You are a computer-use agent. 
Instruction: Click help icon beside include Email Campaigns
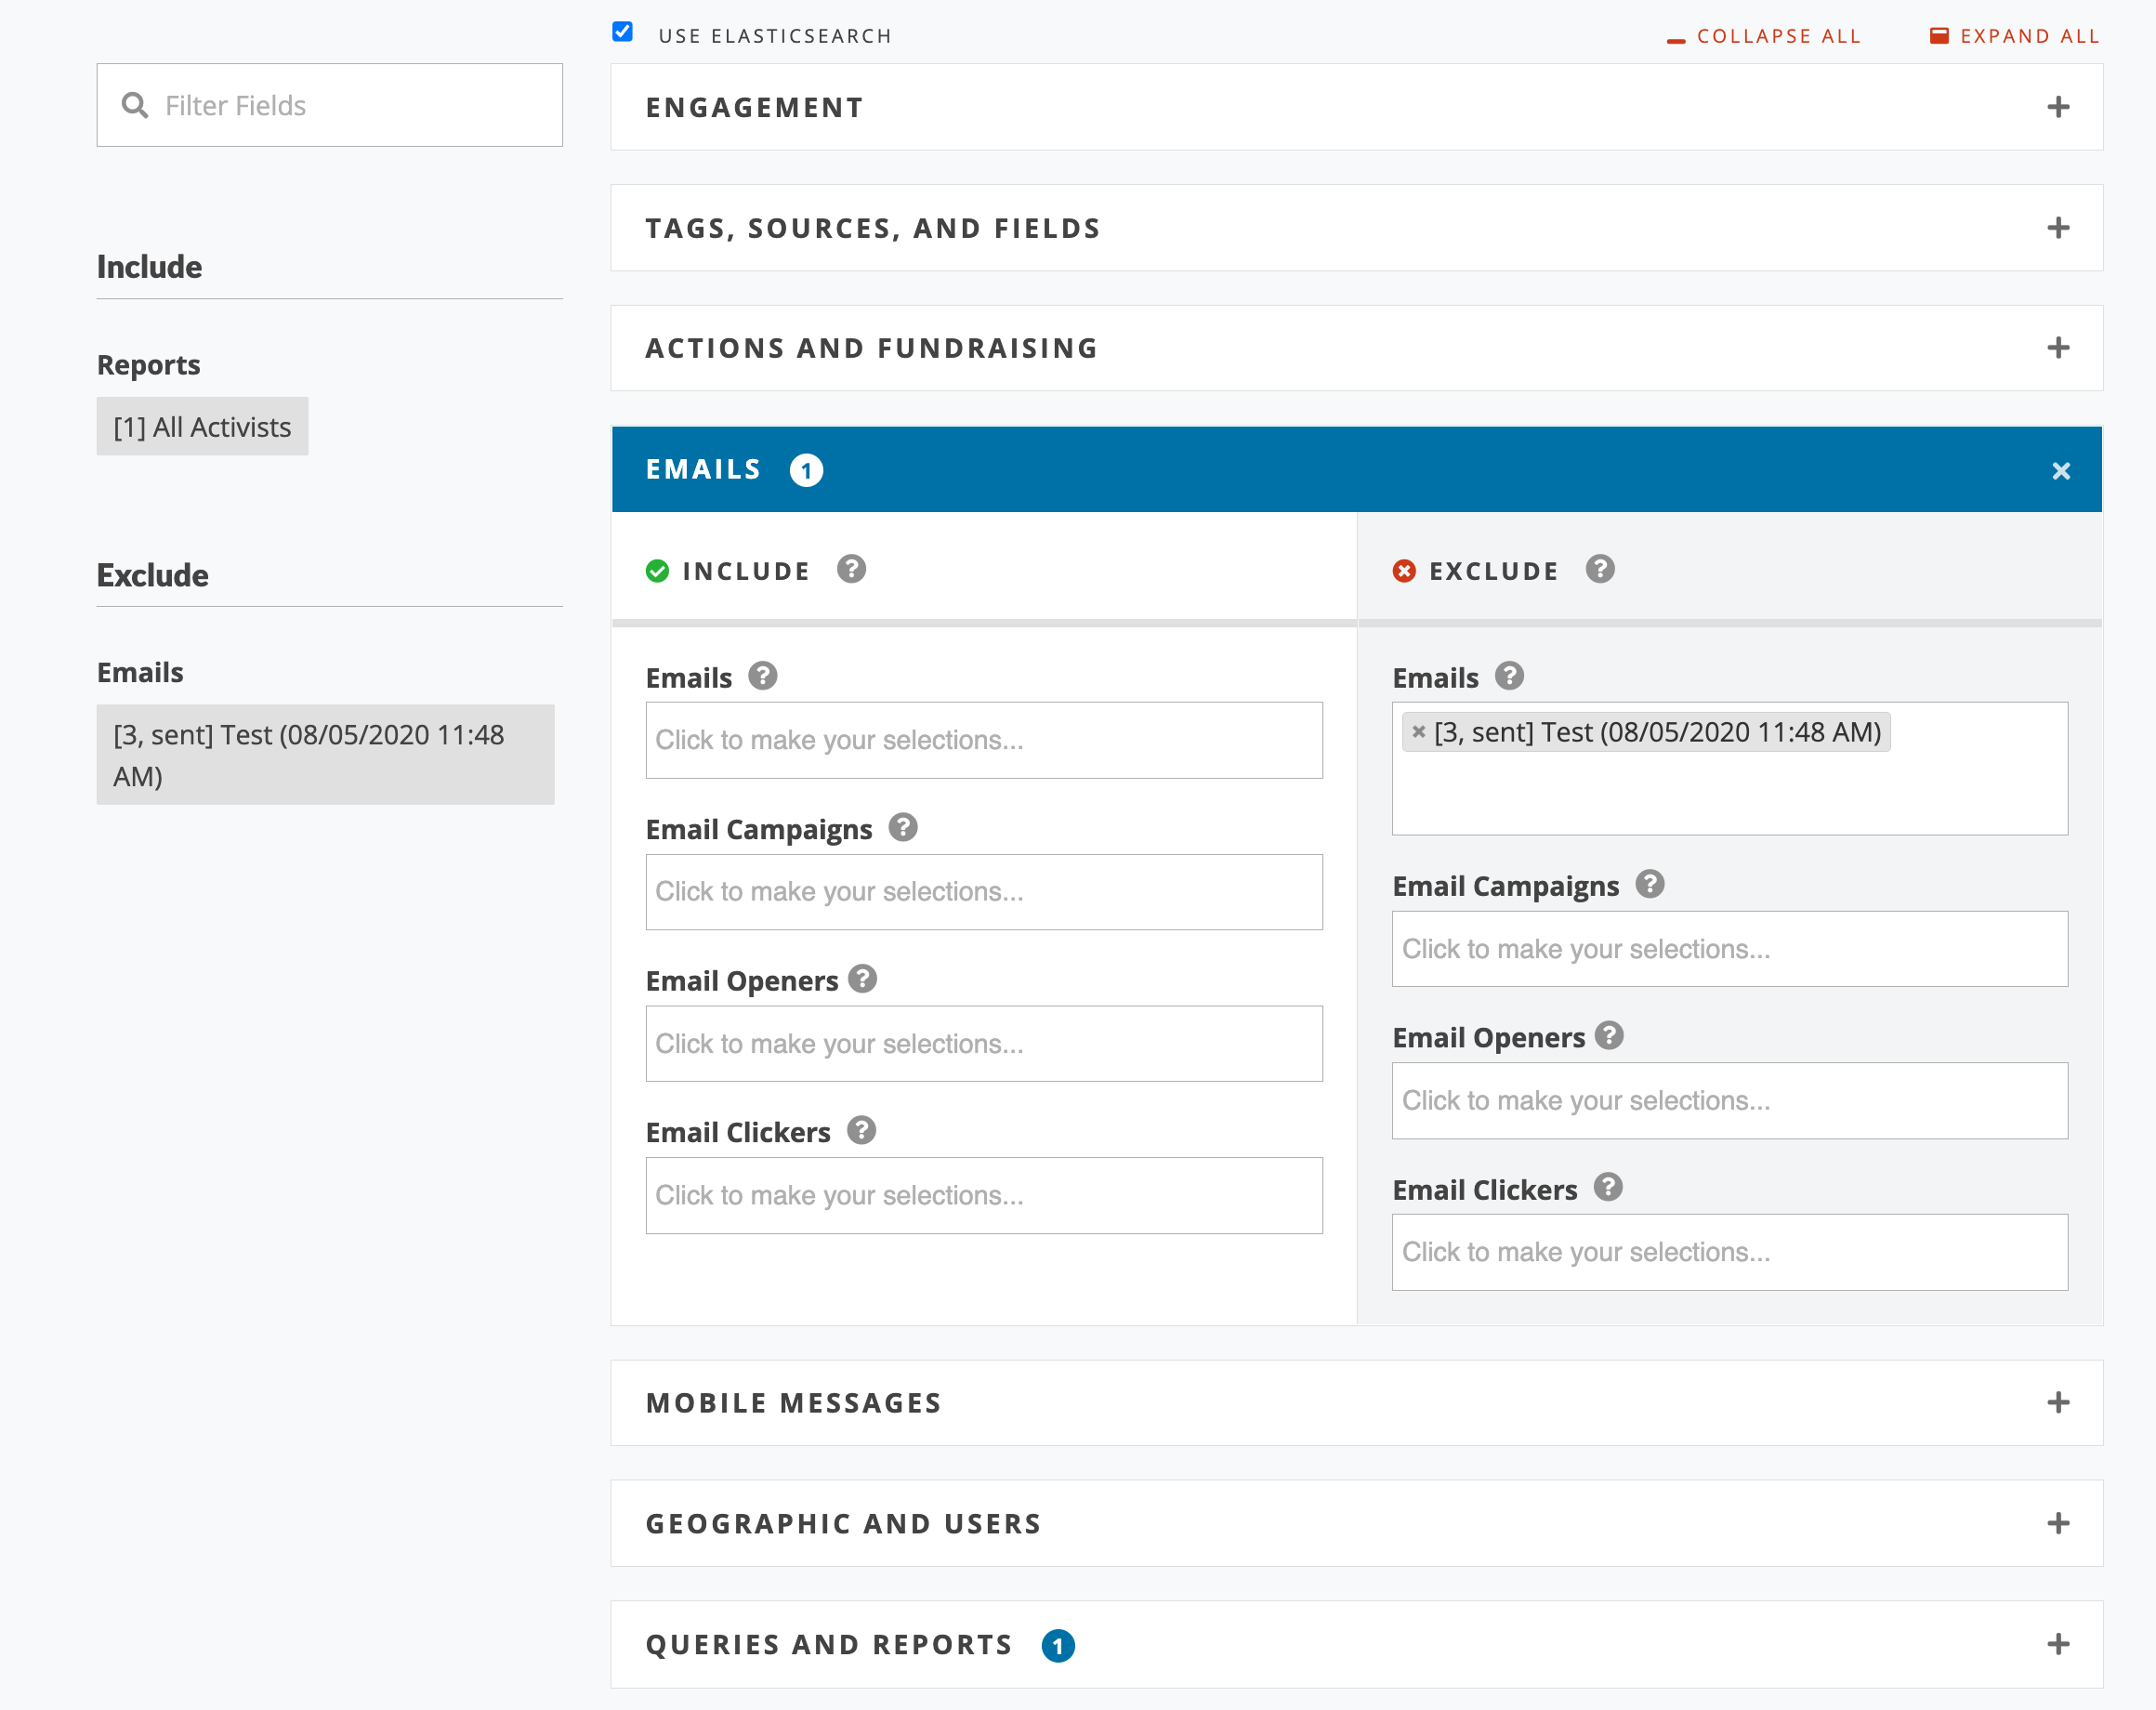902,827
